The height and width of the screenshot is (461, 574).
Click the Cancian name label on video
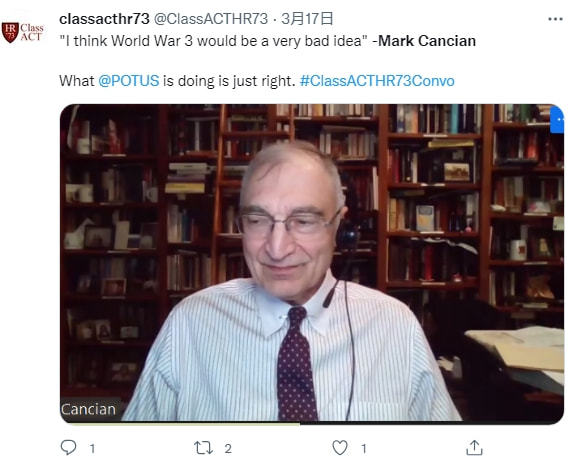[88, 409]
